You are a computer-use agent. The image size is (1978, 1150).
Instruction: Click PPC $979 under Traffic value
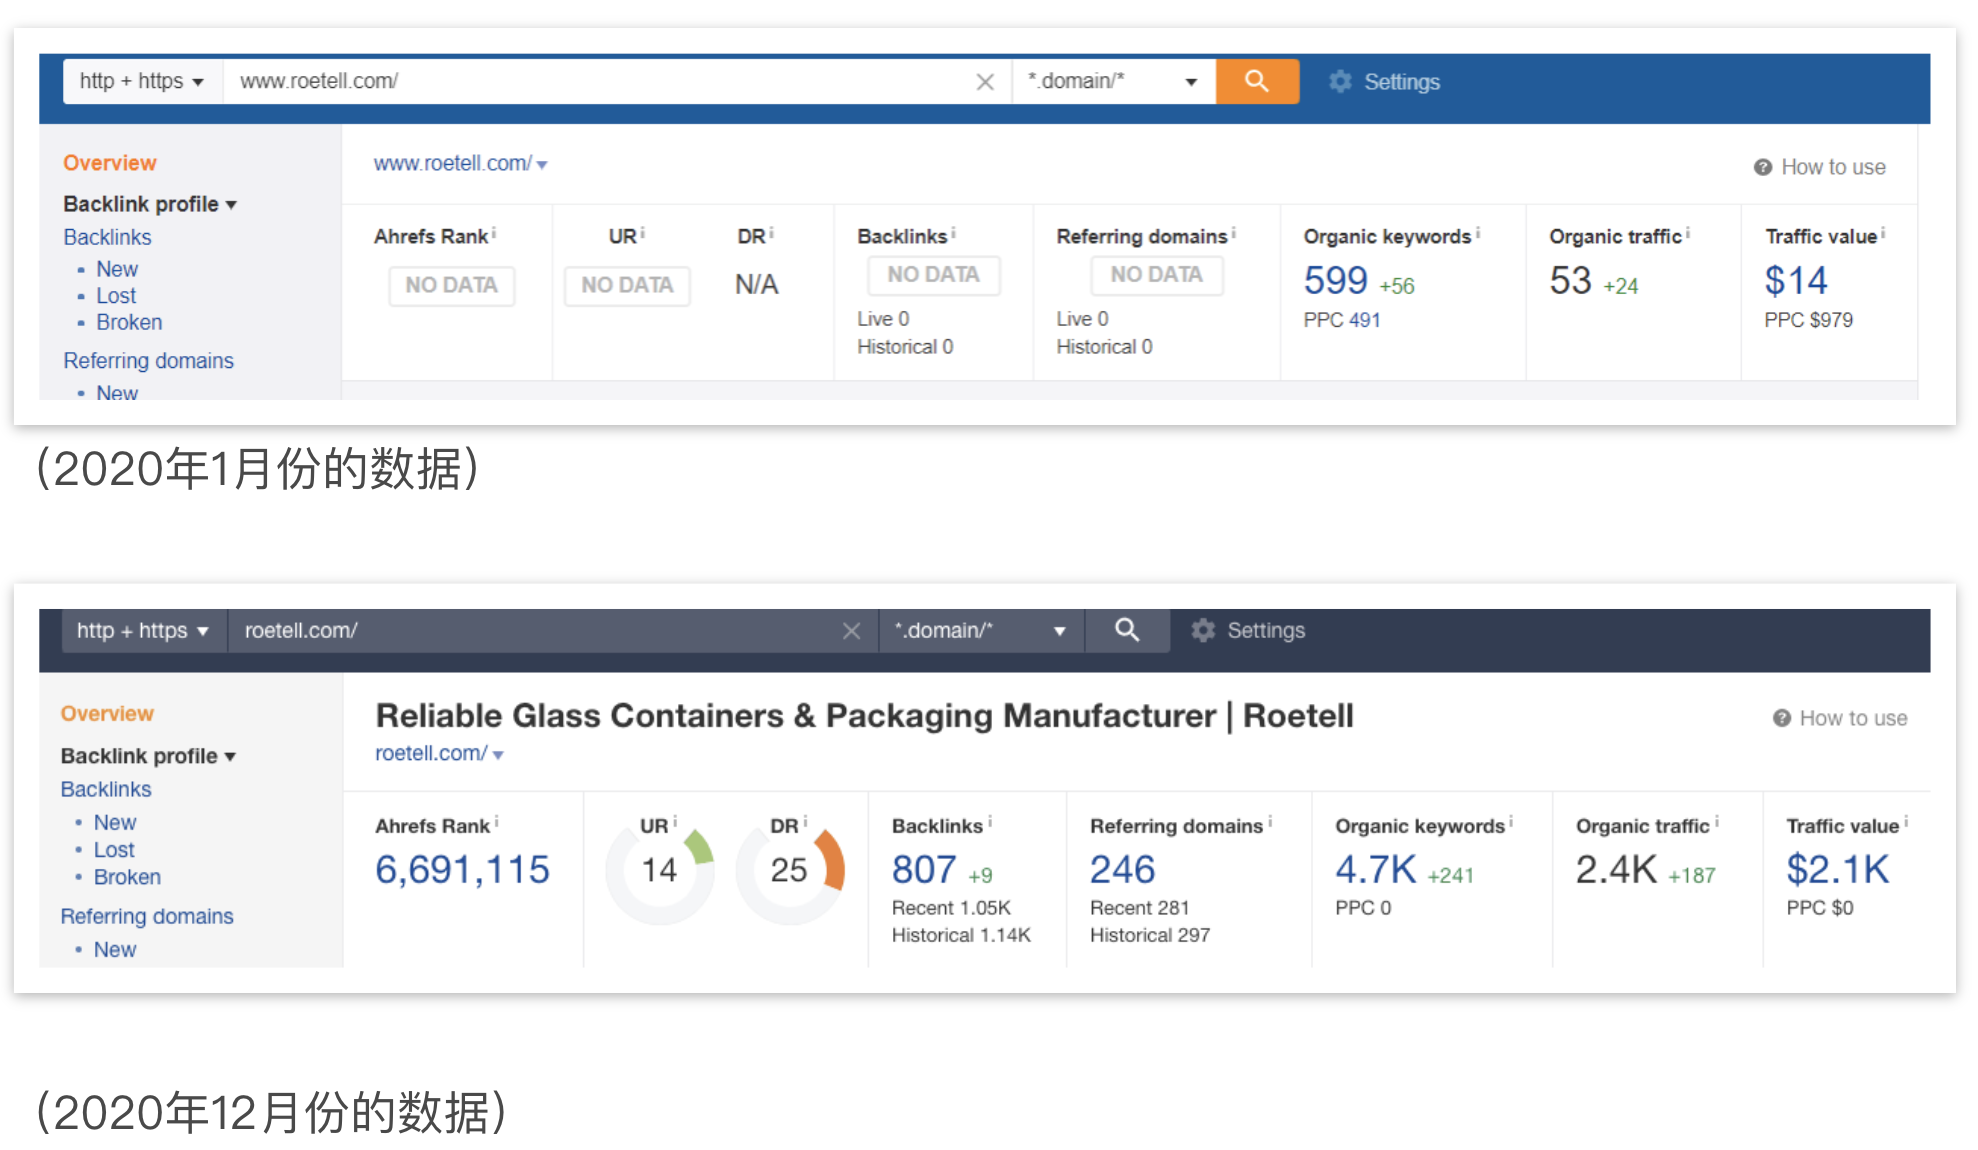point(1809,320)
